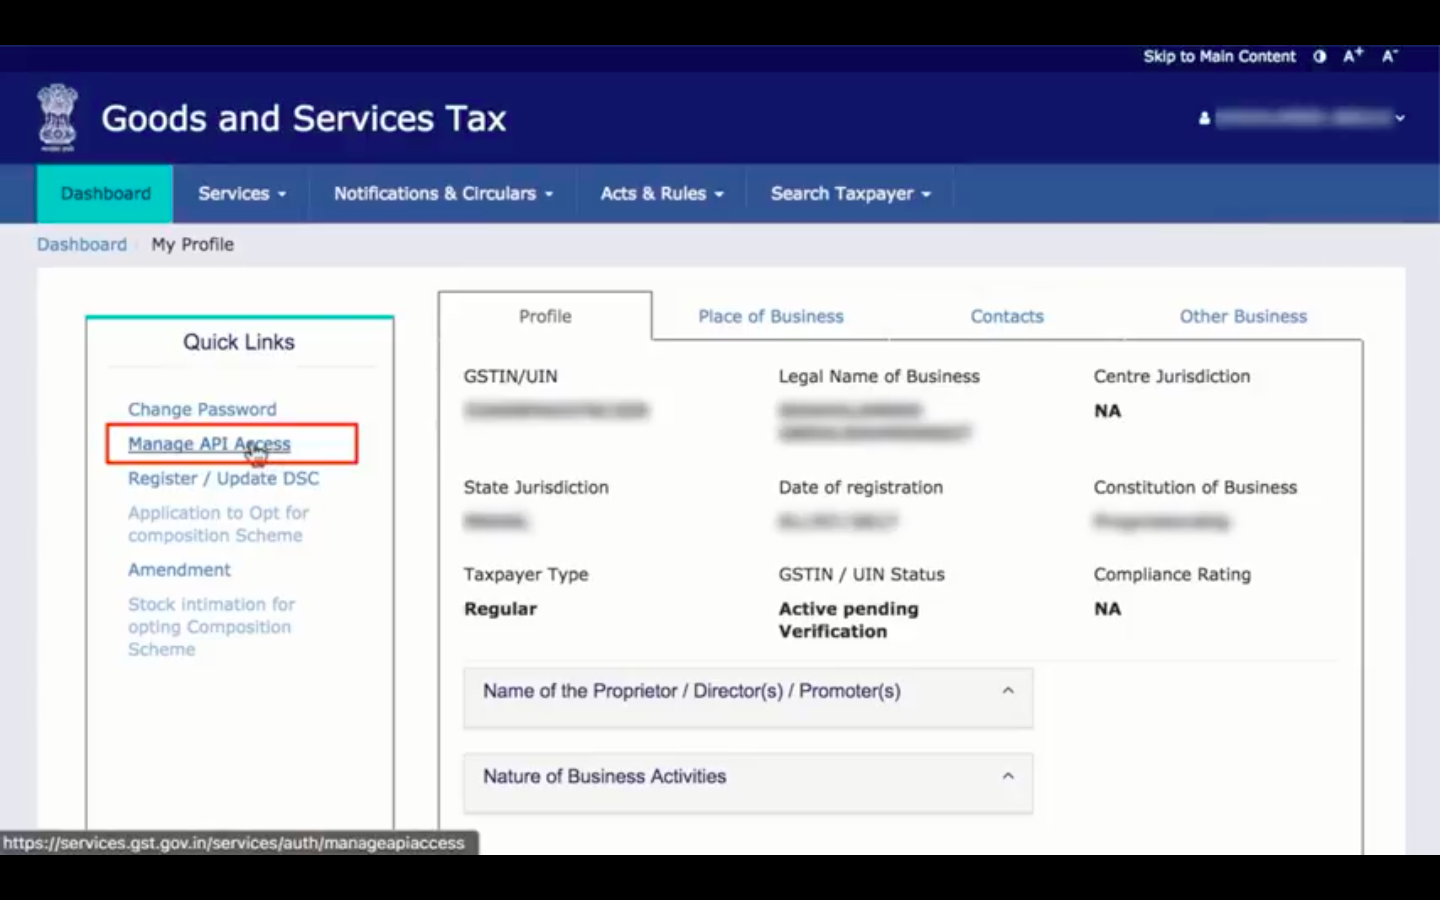Select Dashboard in the navigation bar

104,193
